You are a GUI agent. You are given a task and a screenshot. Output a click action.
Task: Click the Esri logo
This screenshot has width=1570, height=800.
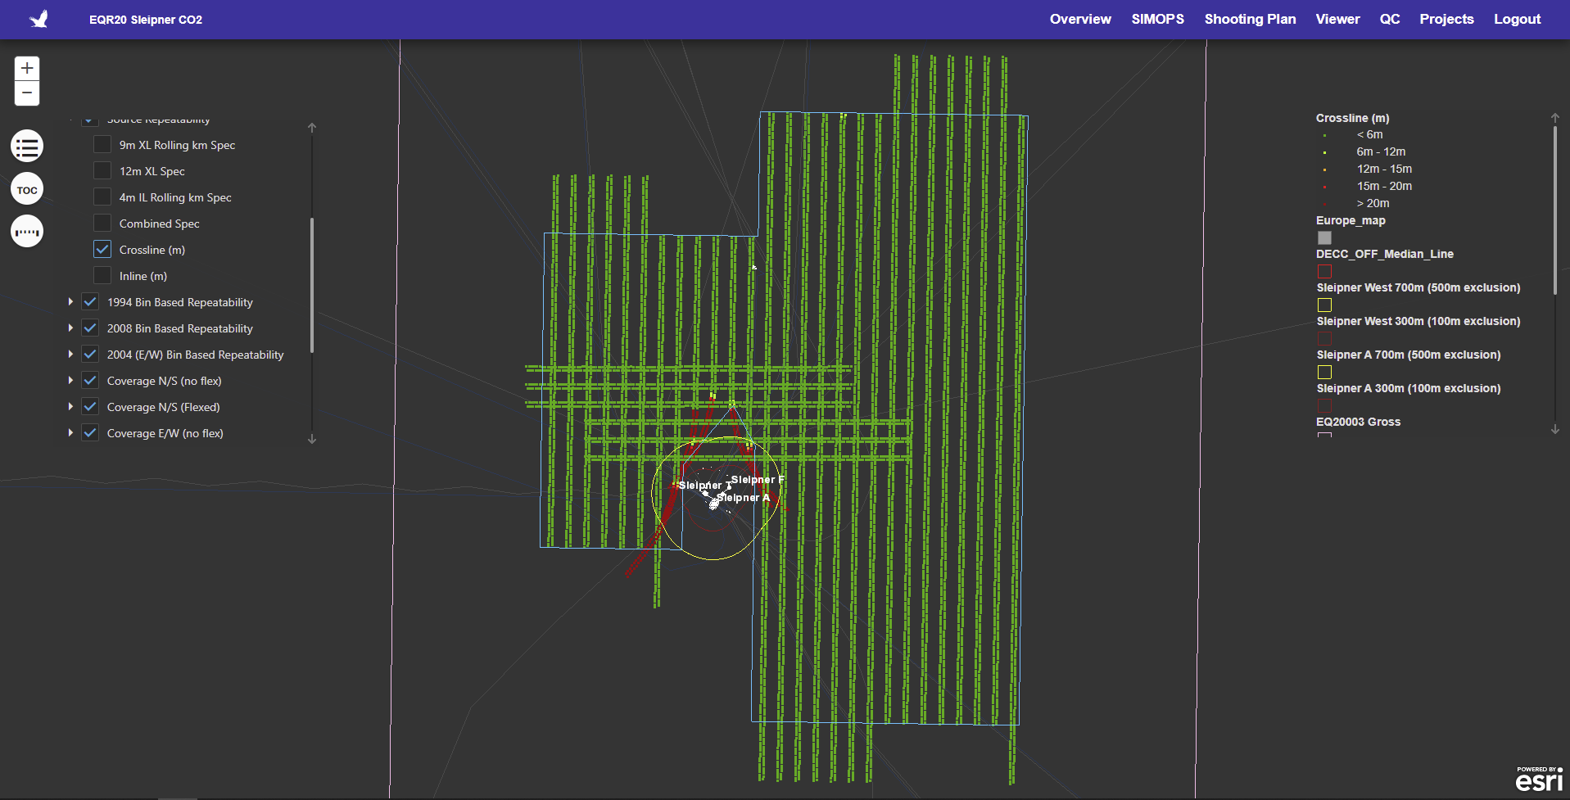tap(1539, 779)
